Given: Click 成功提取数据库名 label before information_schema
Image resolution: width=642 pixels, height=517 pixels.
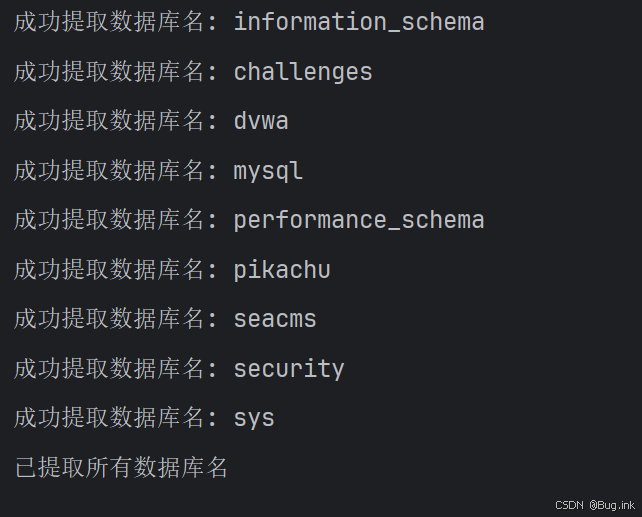Looking at the screenshot, I should pyautogui.click(x=109, y=22).
